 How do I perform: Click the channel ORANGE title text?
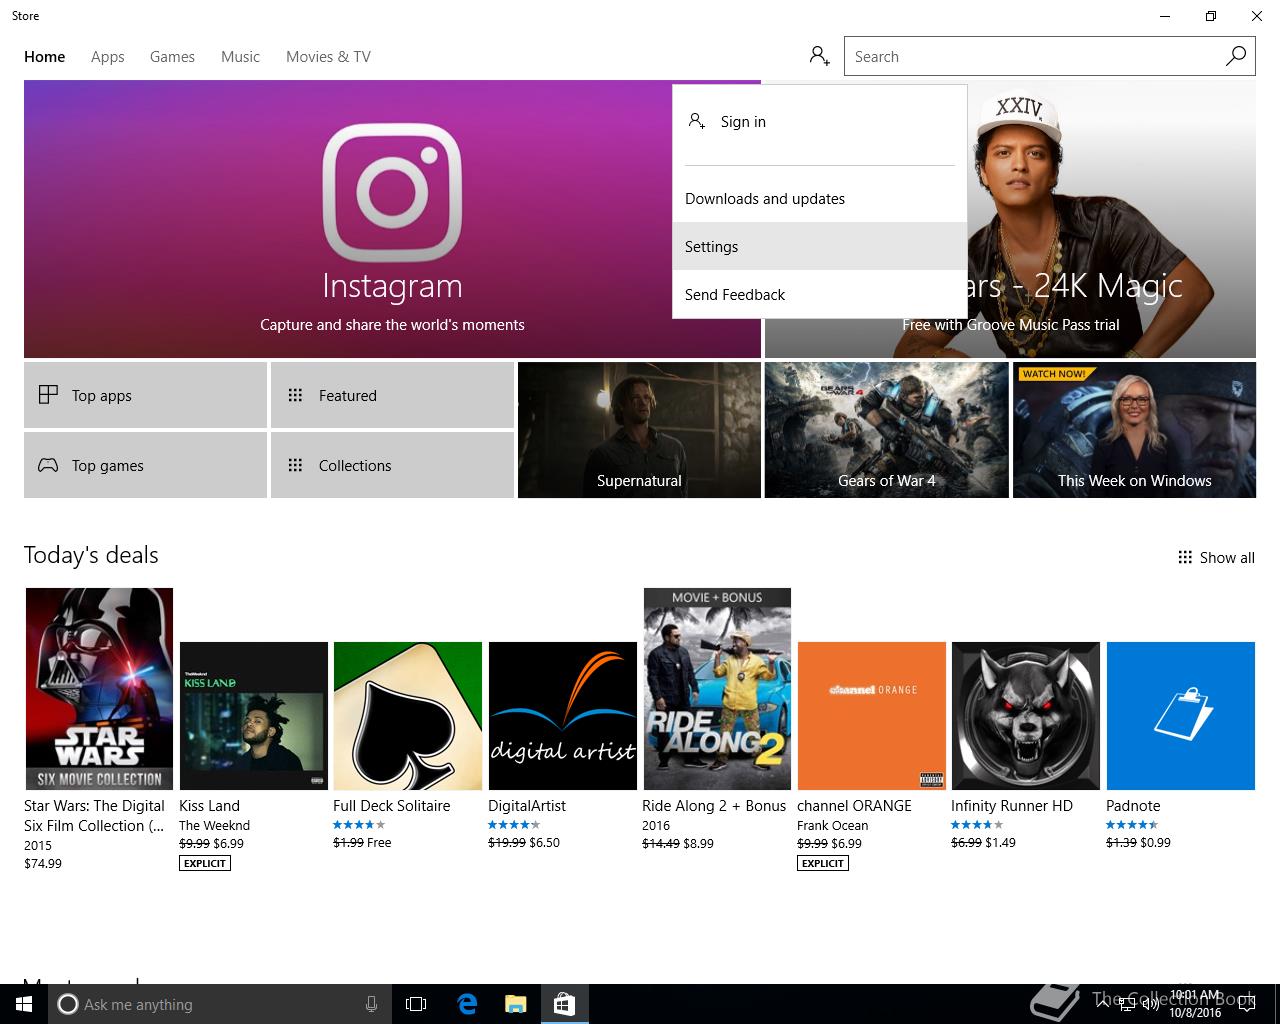coord(854,806)
